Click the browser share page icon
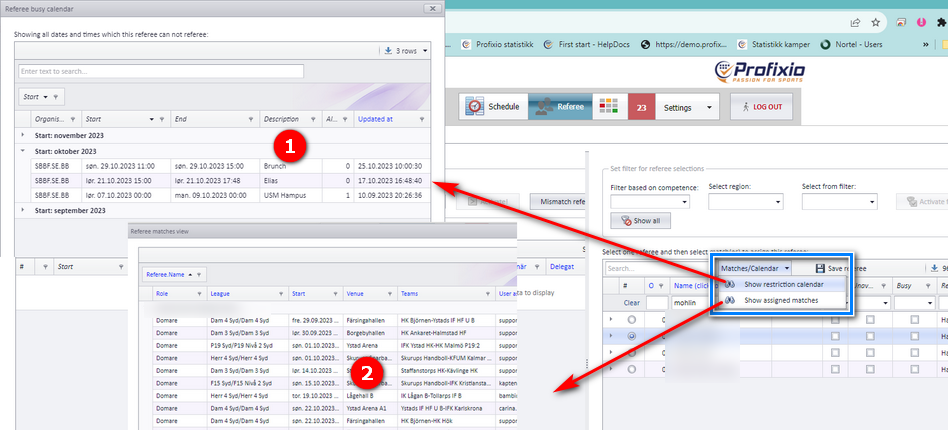Image resolution: width=948 pixels, height=430 pixels. (x=855, y=23)
